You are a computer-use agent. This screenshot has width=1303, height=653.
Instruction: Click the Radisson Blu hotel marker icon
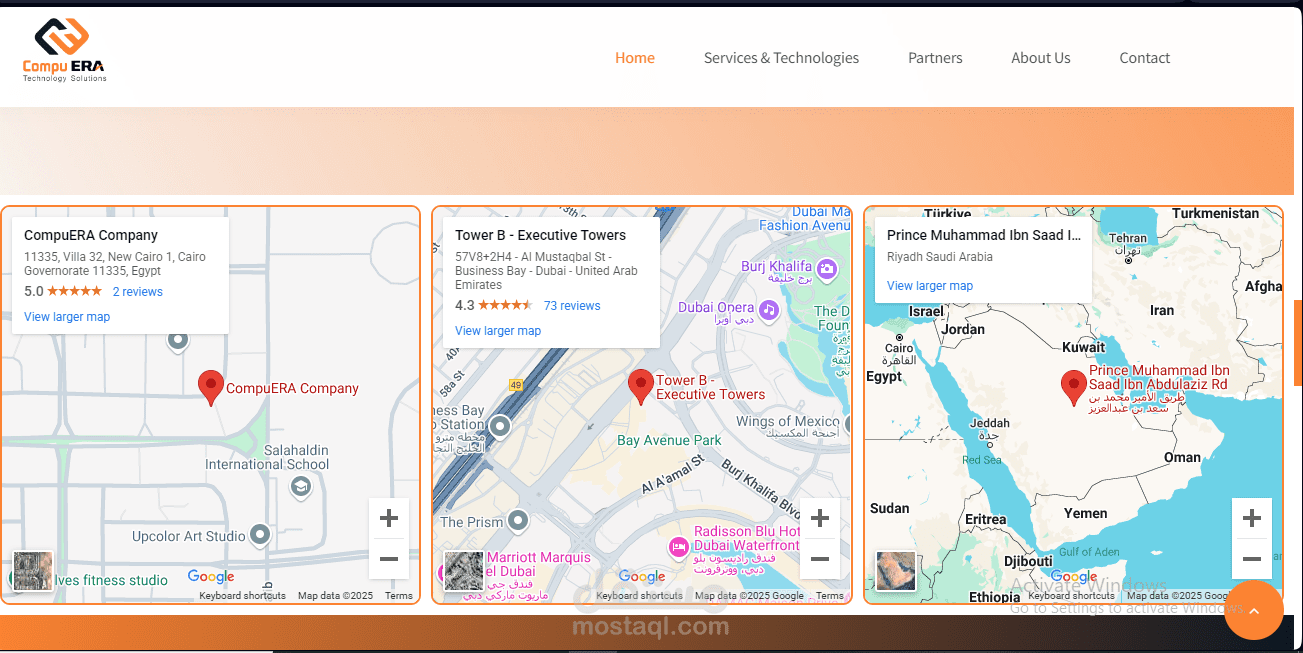679,546
